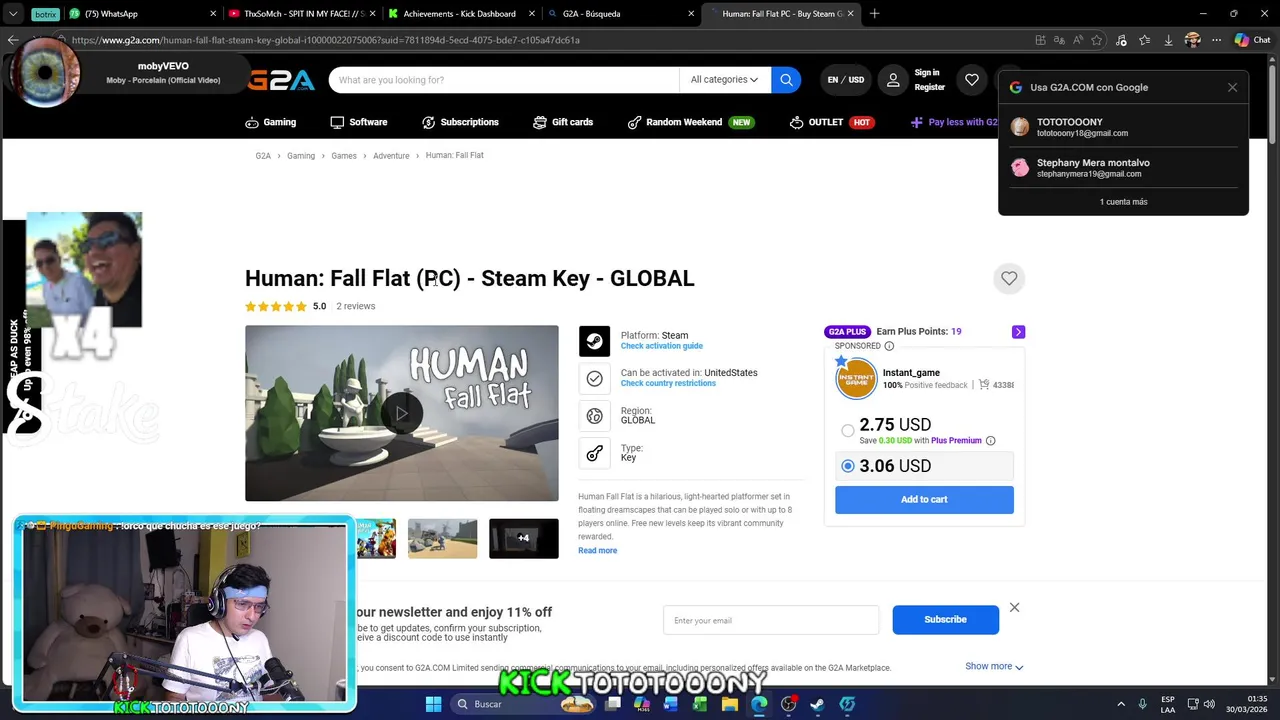
Task: Open the +4 more images thumbnail
Action: pyautogui.click(x=523, y=538)
